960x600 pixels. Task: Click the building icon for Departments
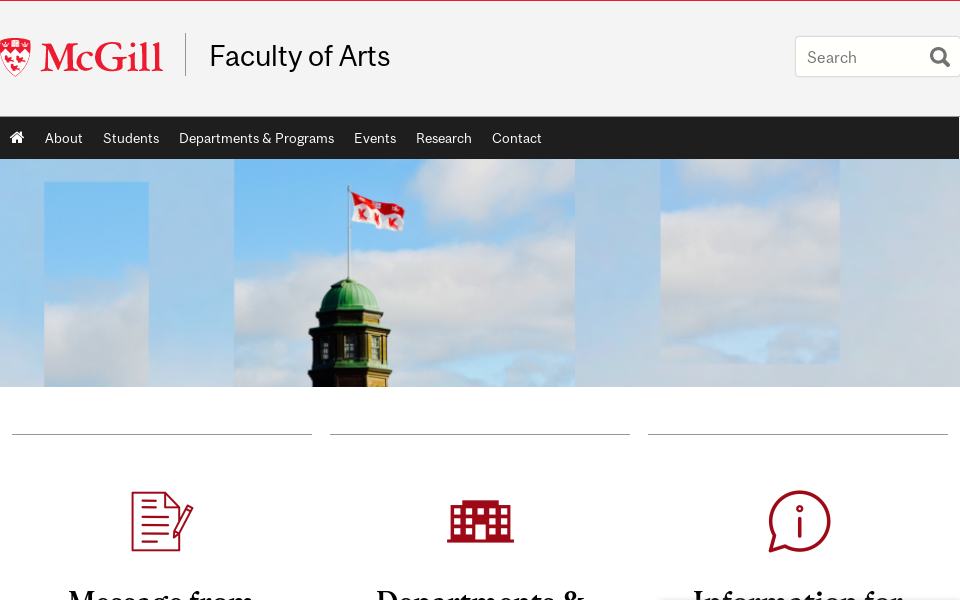pos(480,521)
